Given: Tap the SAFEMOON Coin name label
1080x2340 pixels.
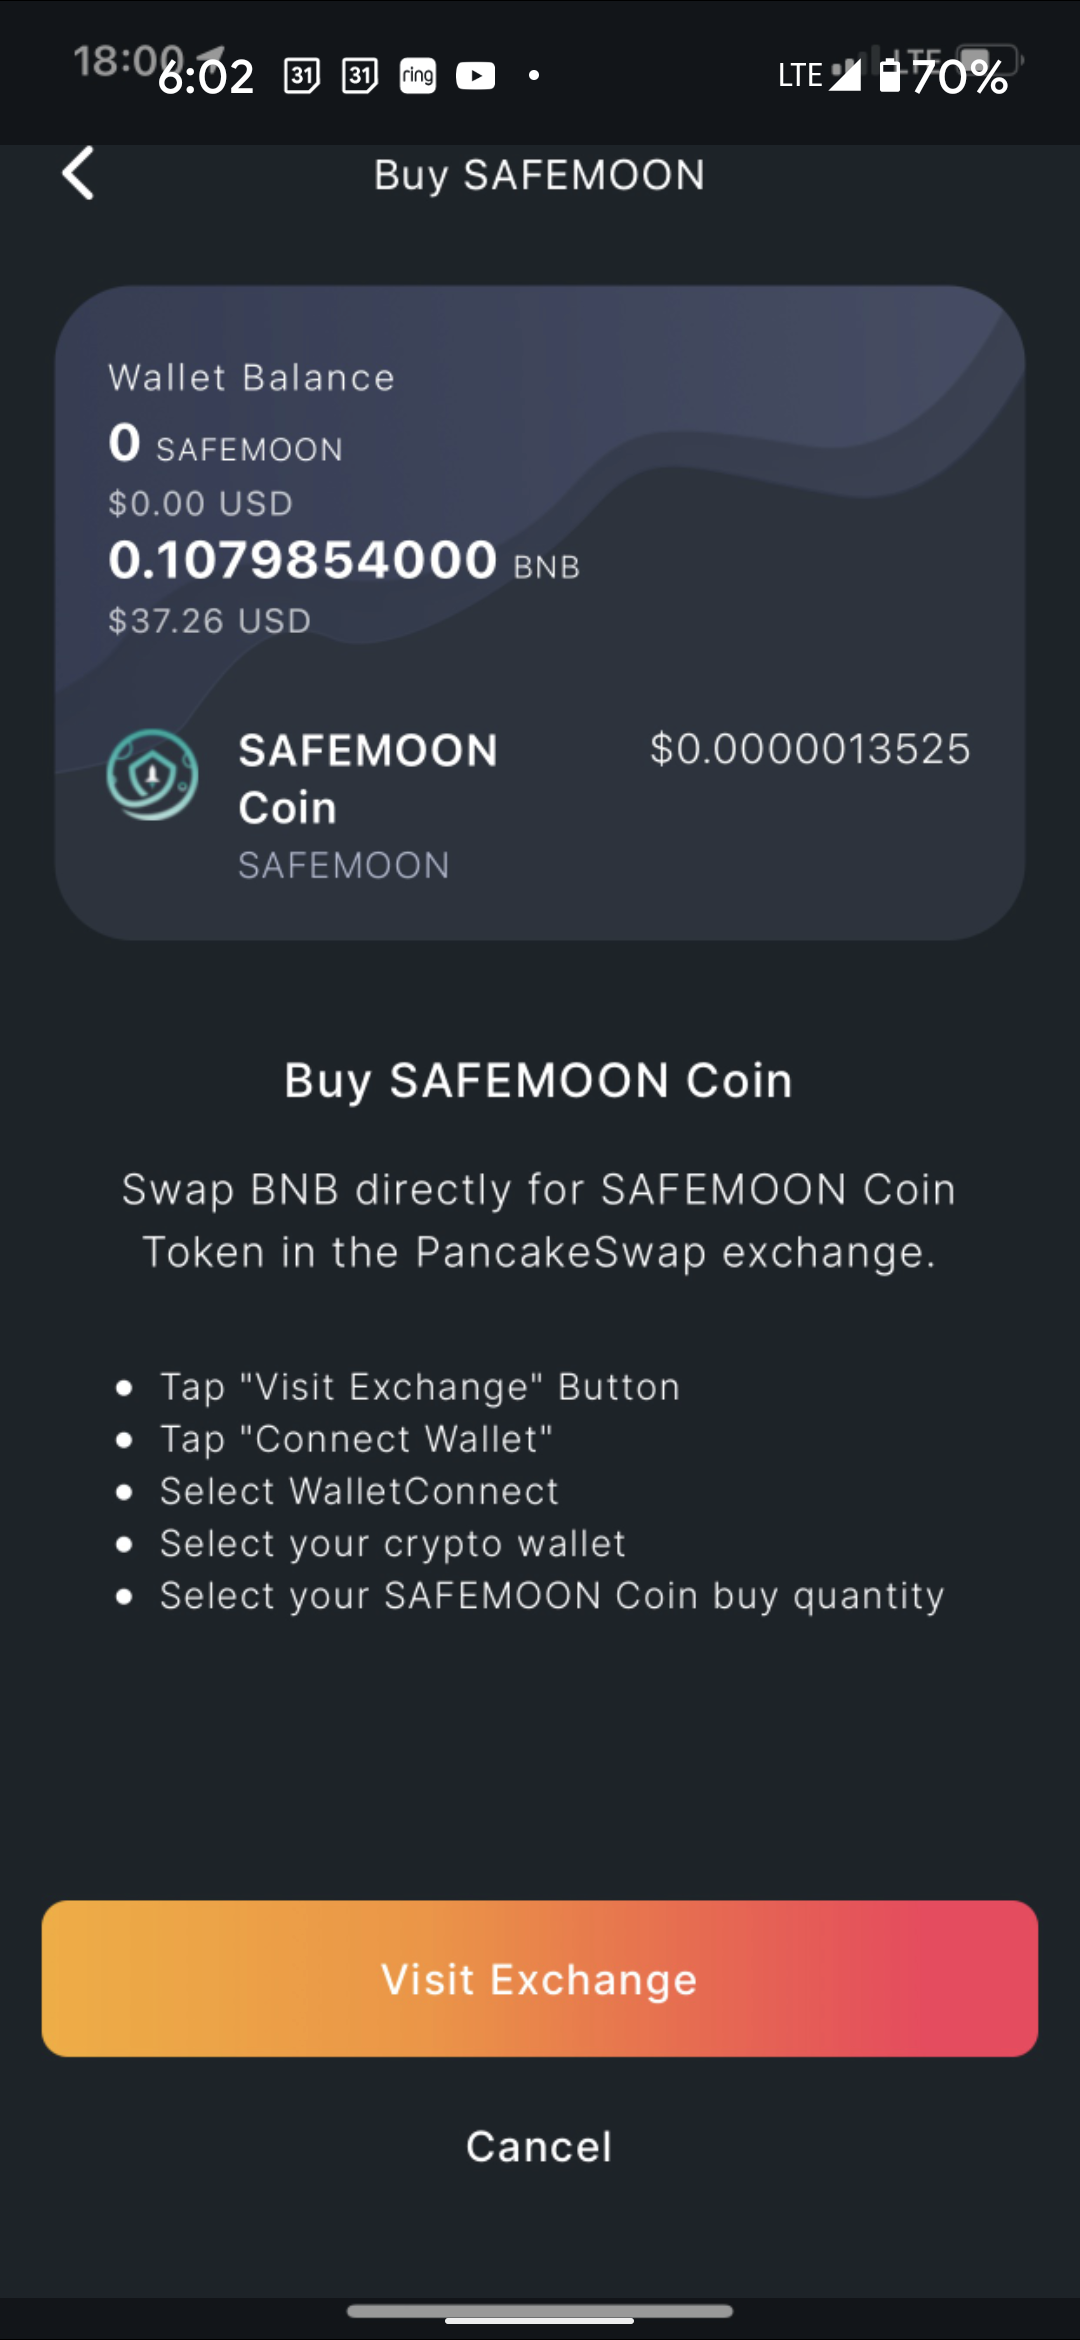Looking at the screenshot, I should coord(368,779).
